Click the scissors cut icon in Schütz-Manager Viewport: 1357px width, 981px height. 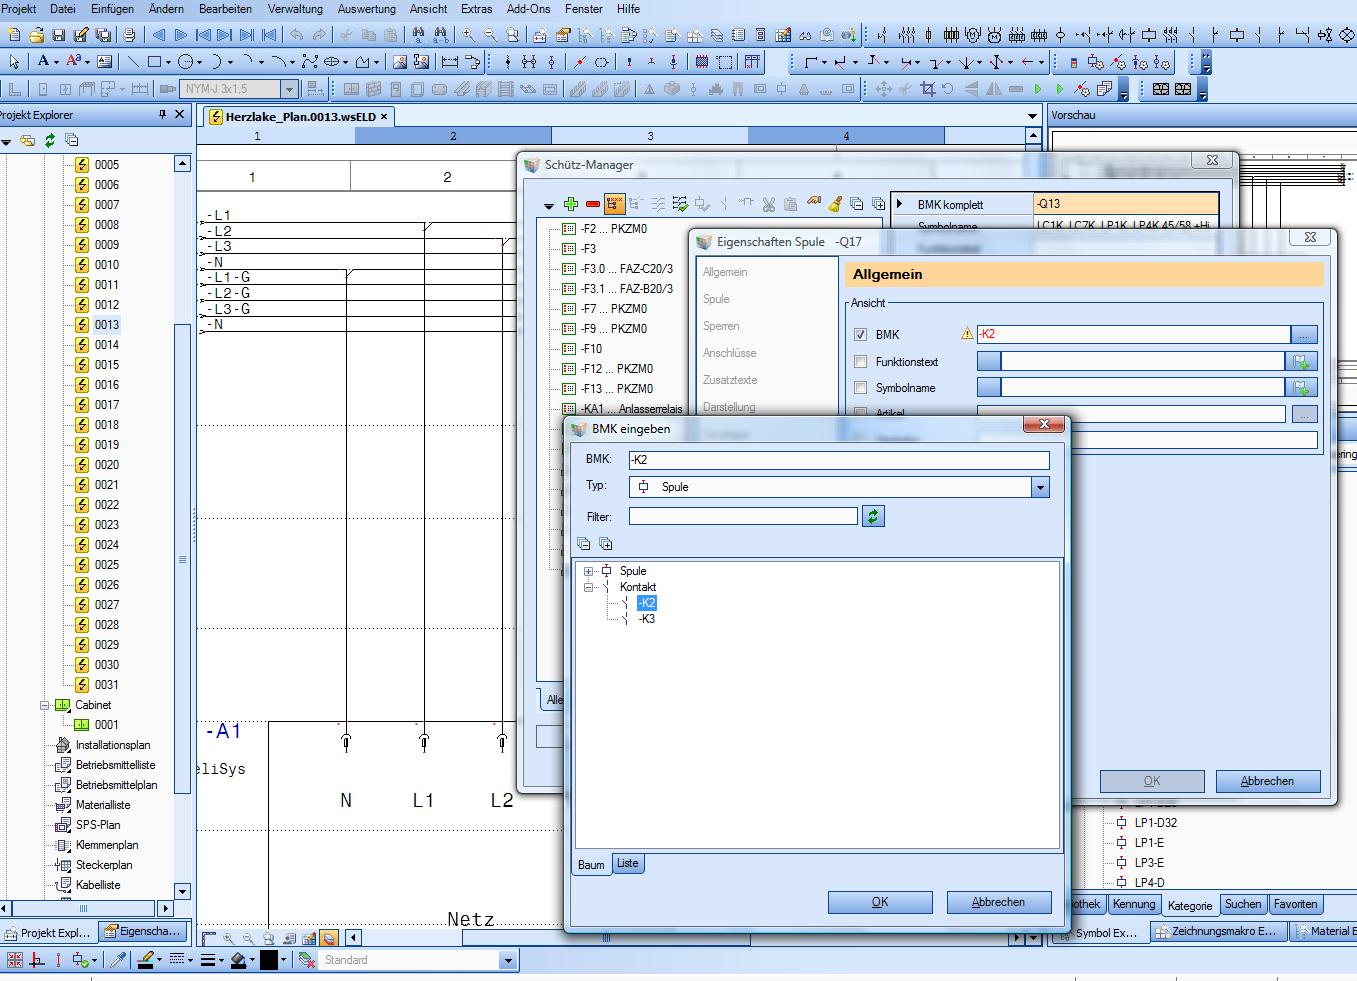coord(768,204)
